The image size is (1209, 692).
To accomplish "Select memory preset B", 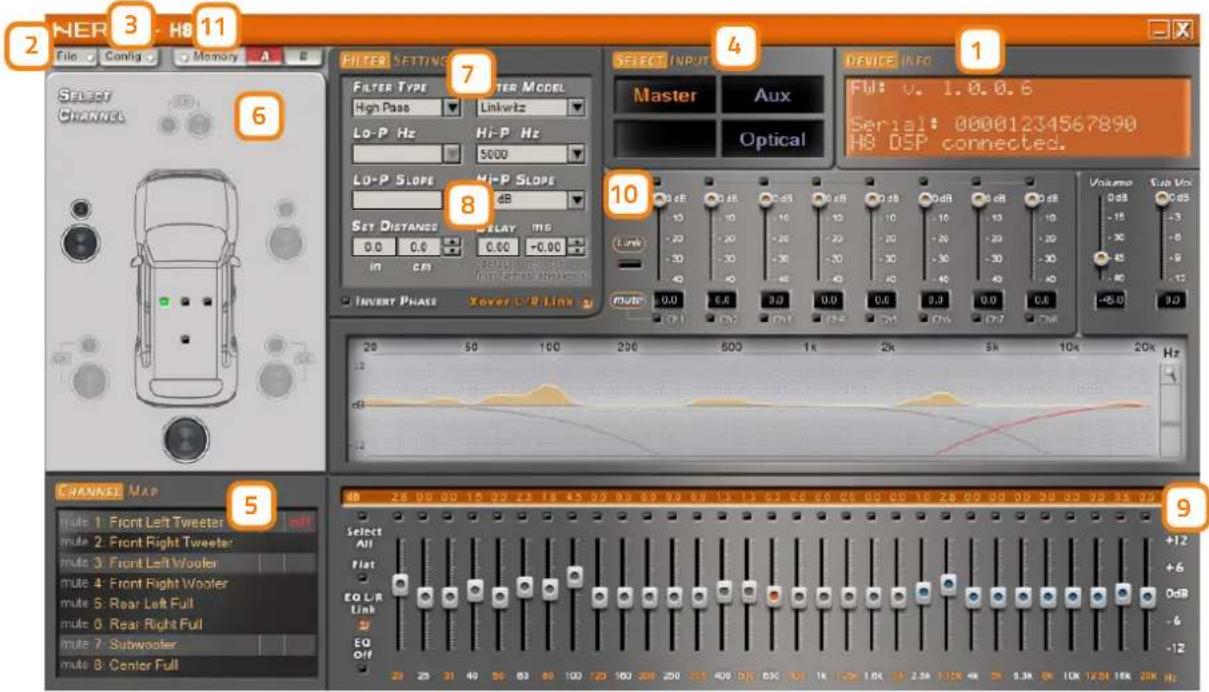I will tap(303, 57).
